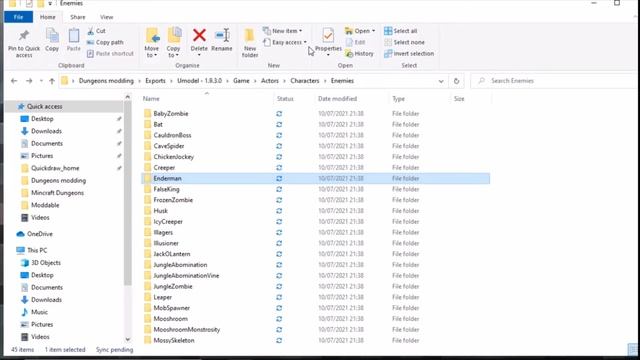Image resolution: width=640 pixels, height=360 pixels.
Task: Open Music under This PC
Action: [x=39, y=312]
